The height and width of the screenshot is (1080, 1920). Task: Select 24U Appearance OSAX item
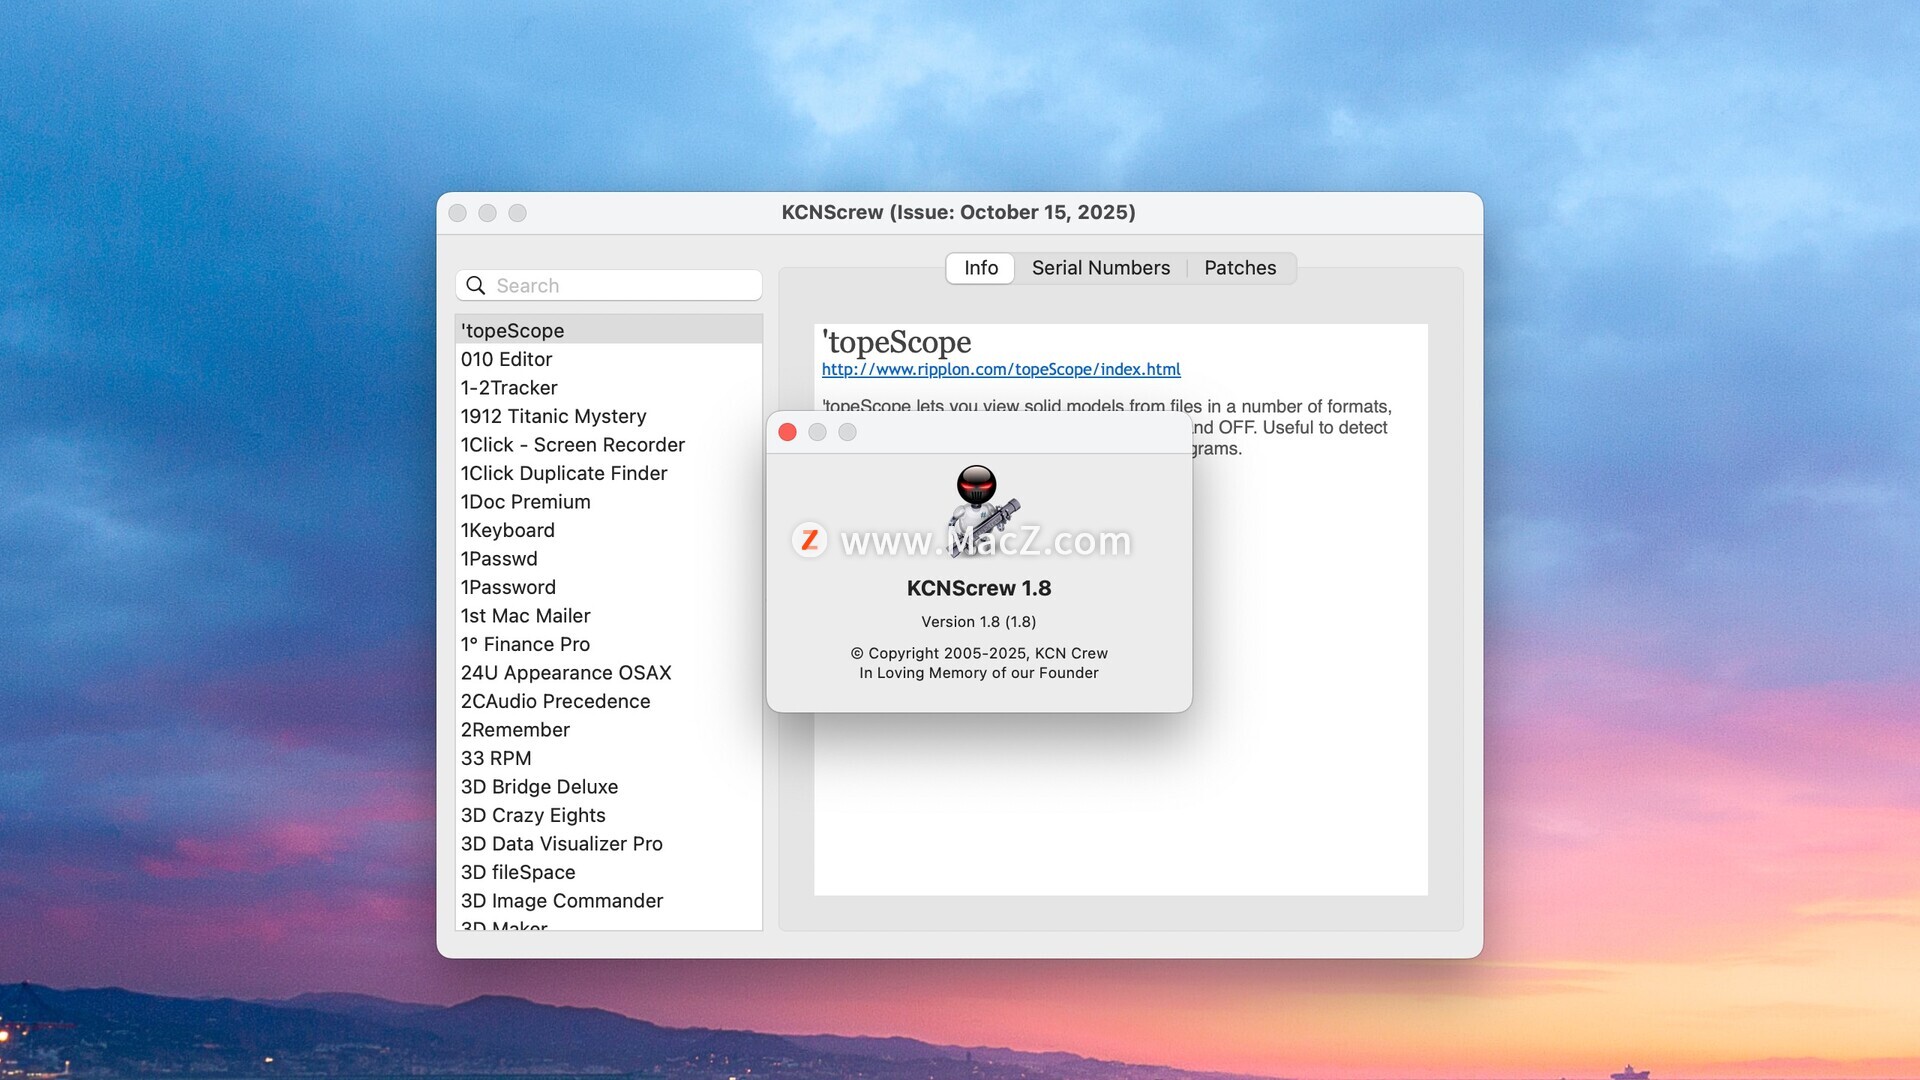point(565,673)
